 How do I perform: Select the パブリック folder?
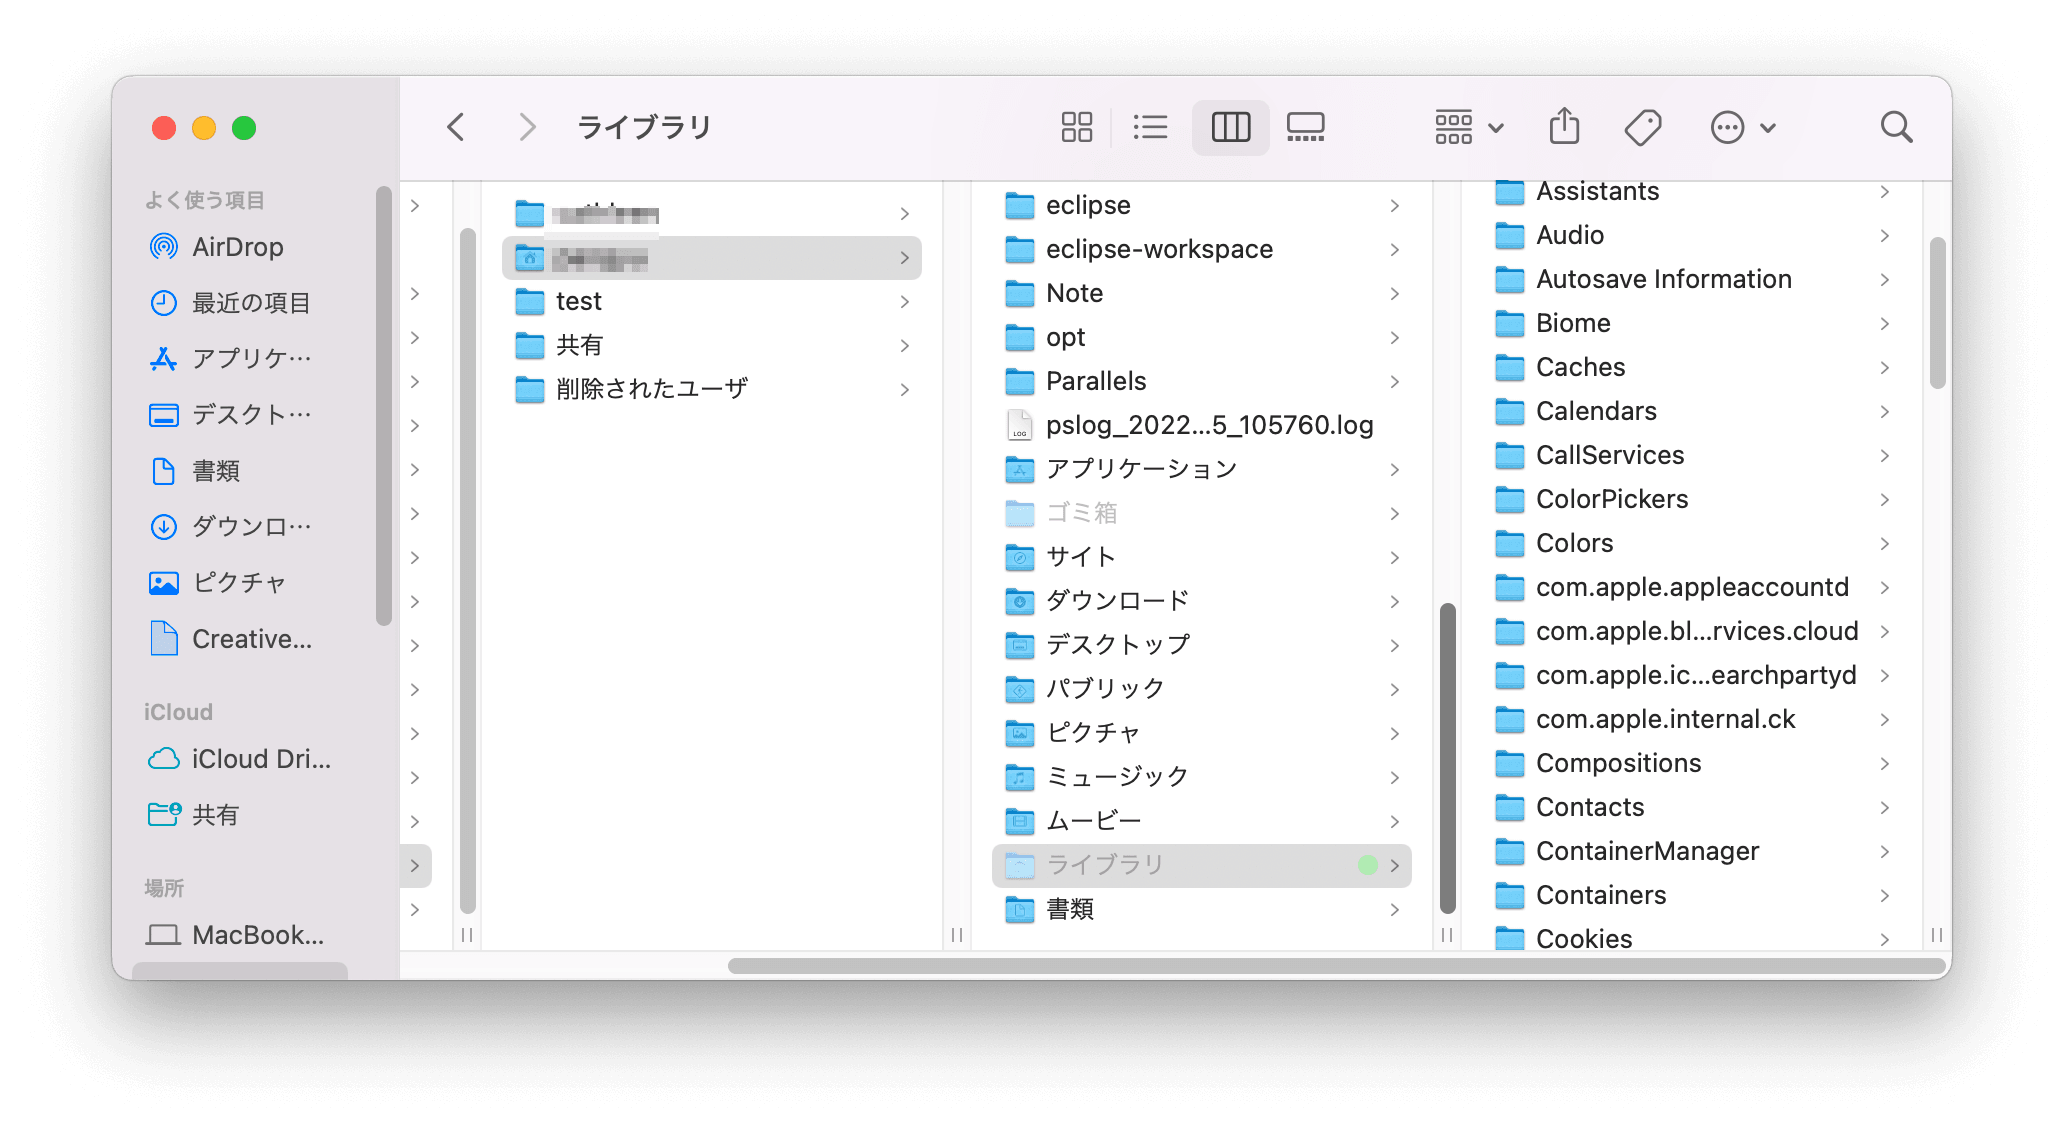coord(1201,689)
